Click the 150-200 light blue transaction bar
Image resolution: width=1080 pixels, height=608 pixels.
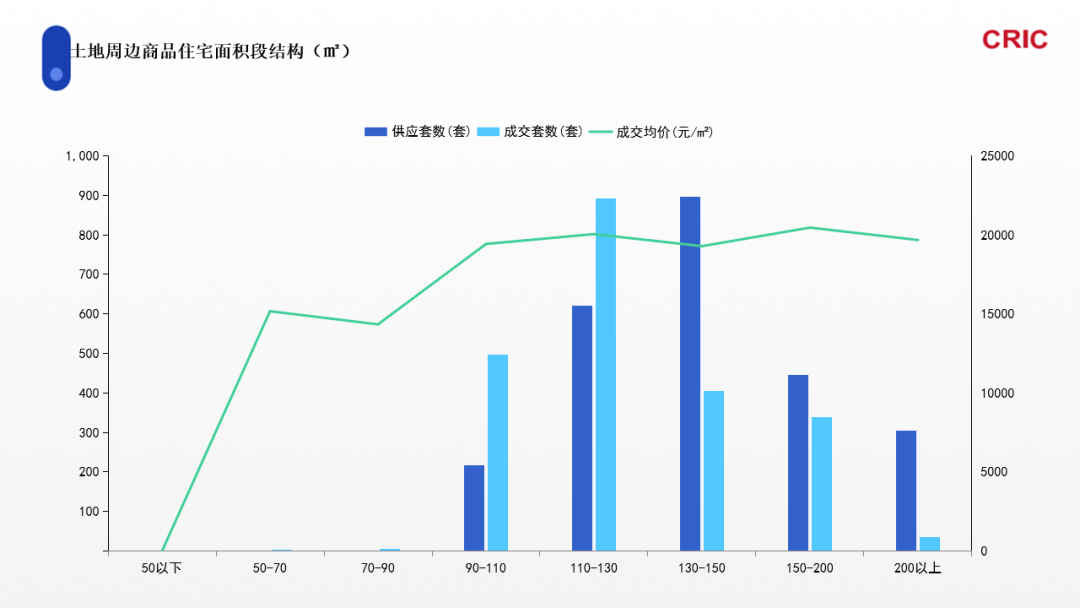pyautogui.click(x=822, y=484)
